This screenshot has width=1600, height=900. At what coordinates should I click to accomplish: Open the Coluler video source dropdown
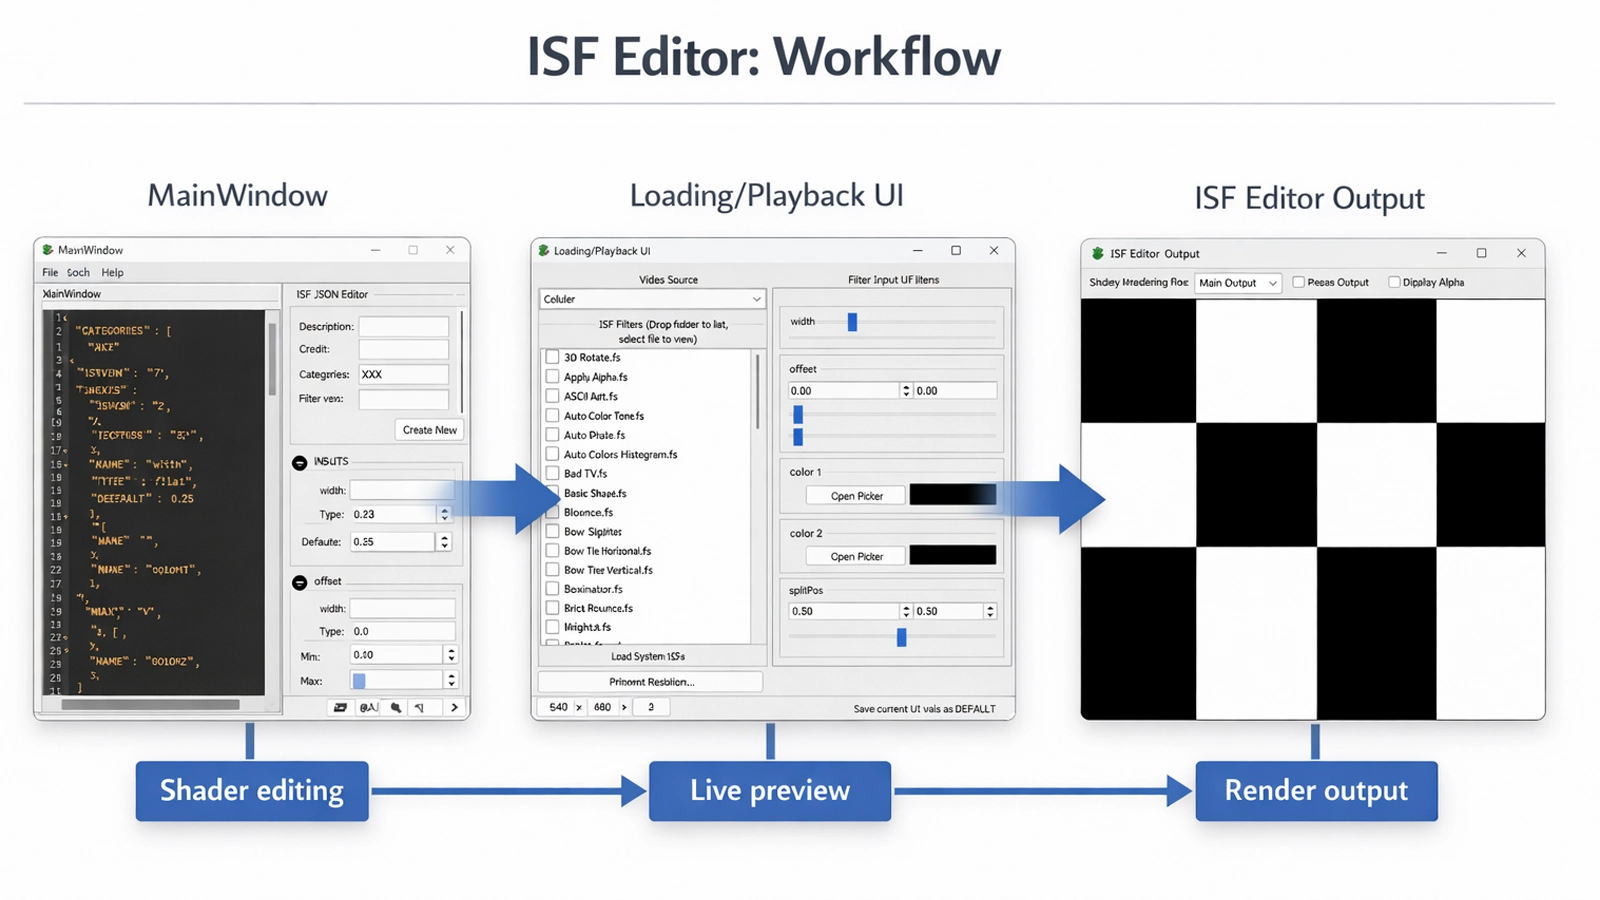tap(652, 299)
